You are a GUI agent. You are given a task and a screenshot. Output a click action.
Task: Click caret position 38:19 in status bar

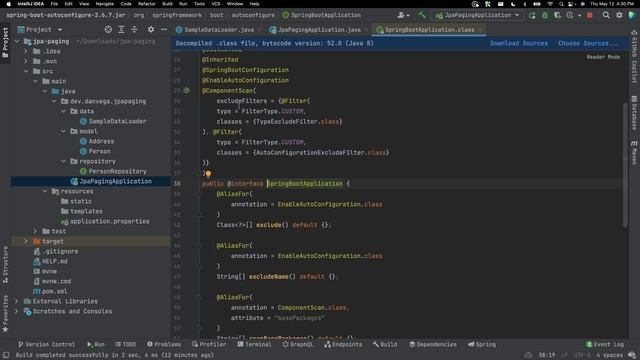pyautogui.click(x=547, y=355)
